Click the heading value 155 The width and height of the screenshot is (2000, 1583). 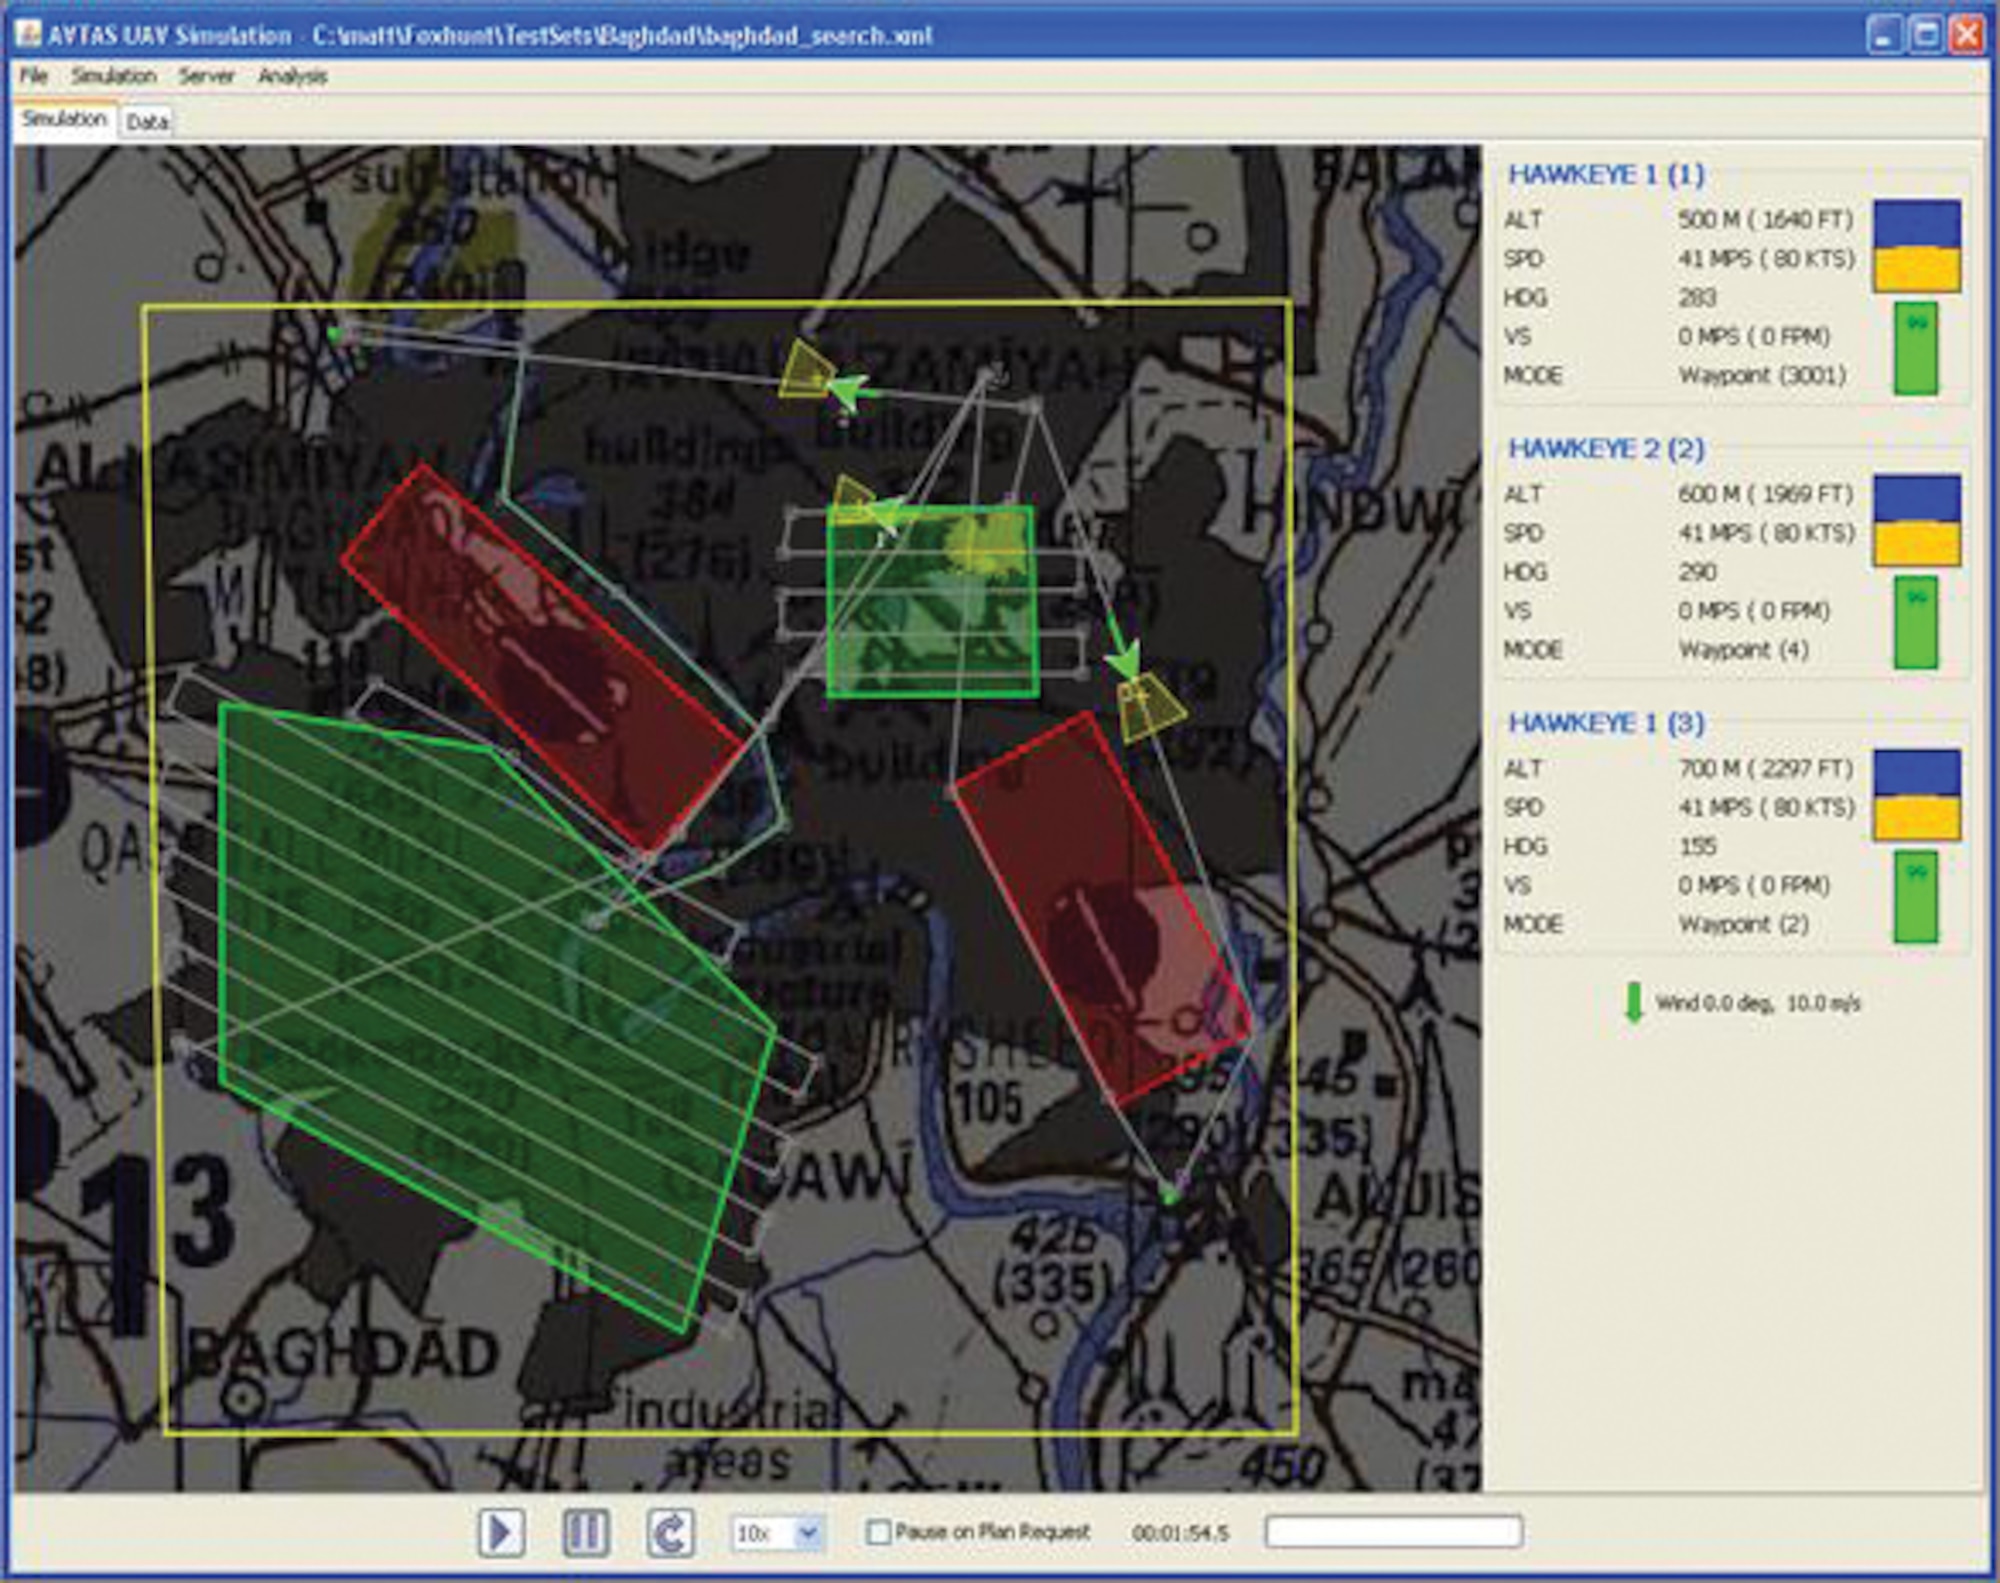(x=1697, y=846)
